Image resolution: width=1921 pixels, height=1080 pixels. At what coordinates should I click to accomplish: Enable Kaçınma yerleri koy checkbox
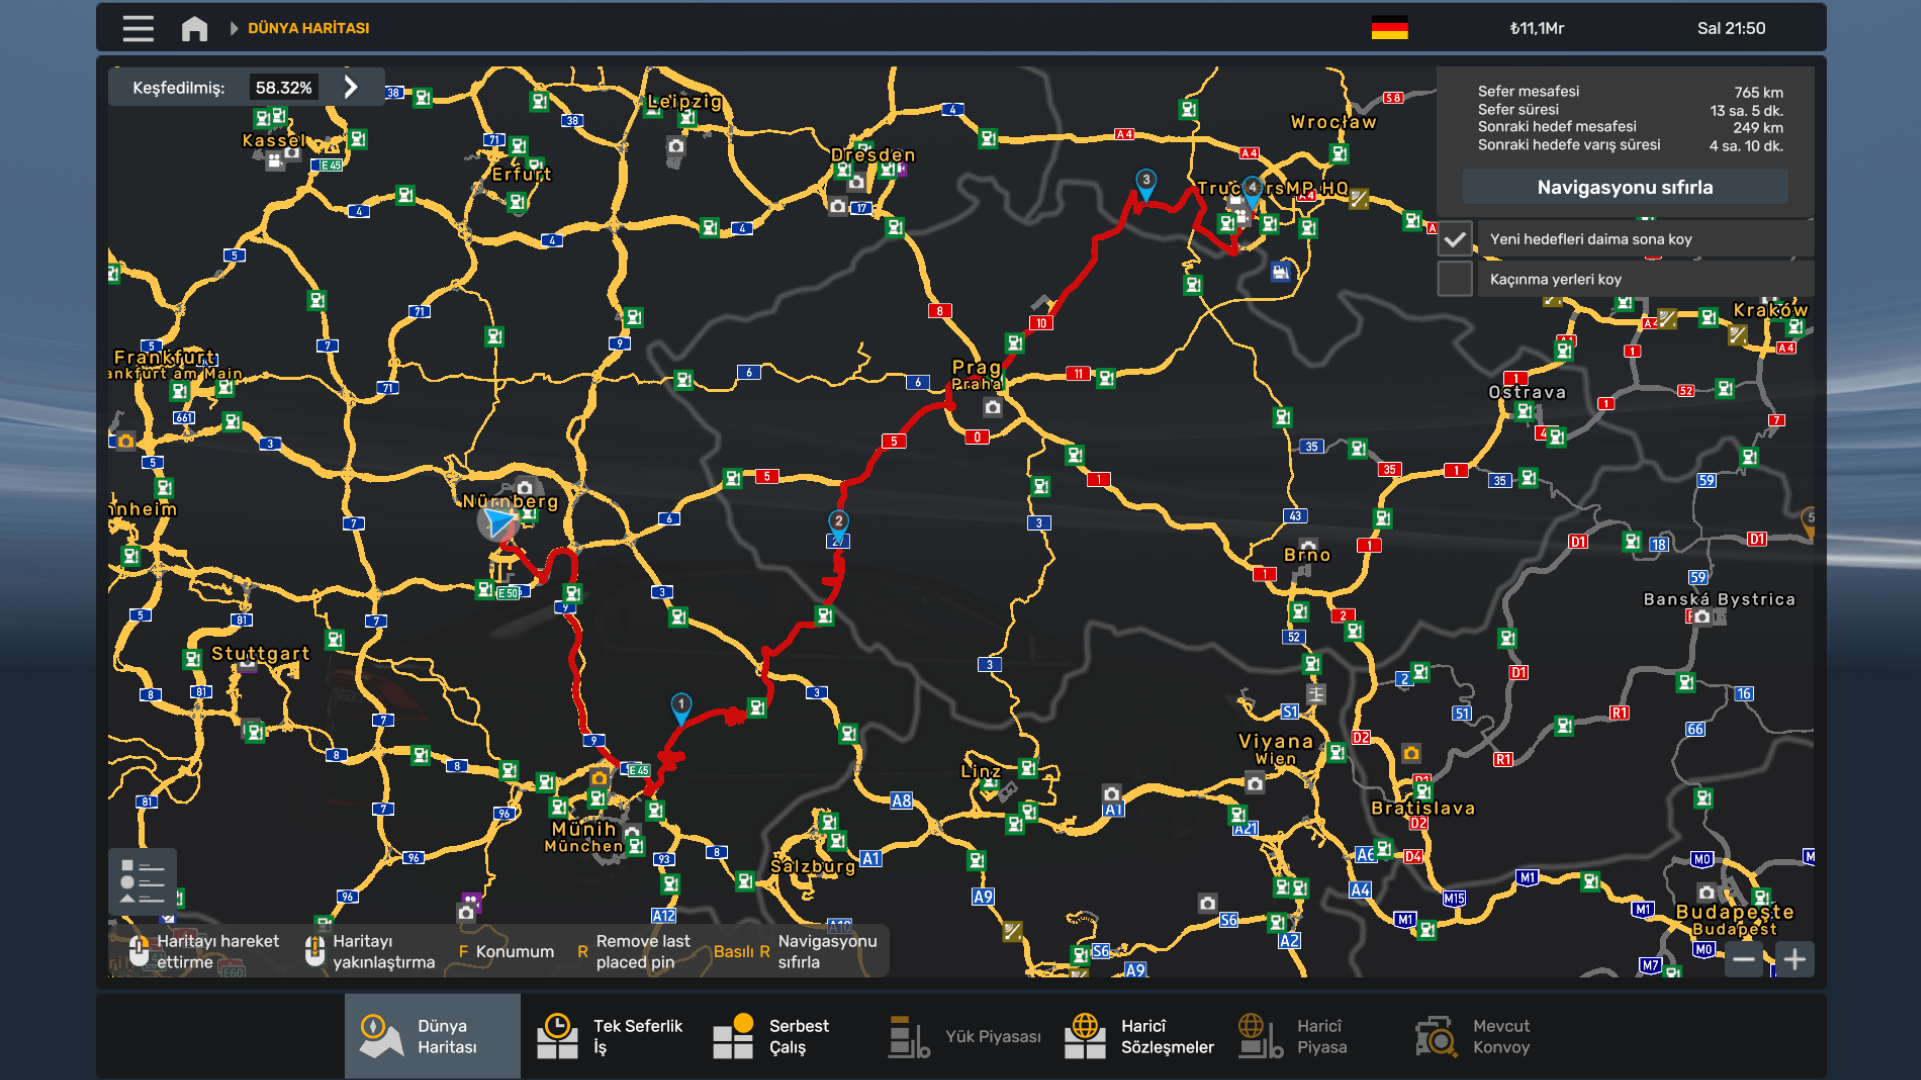click(1455, 279)
